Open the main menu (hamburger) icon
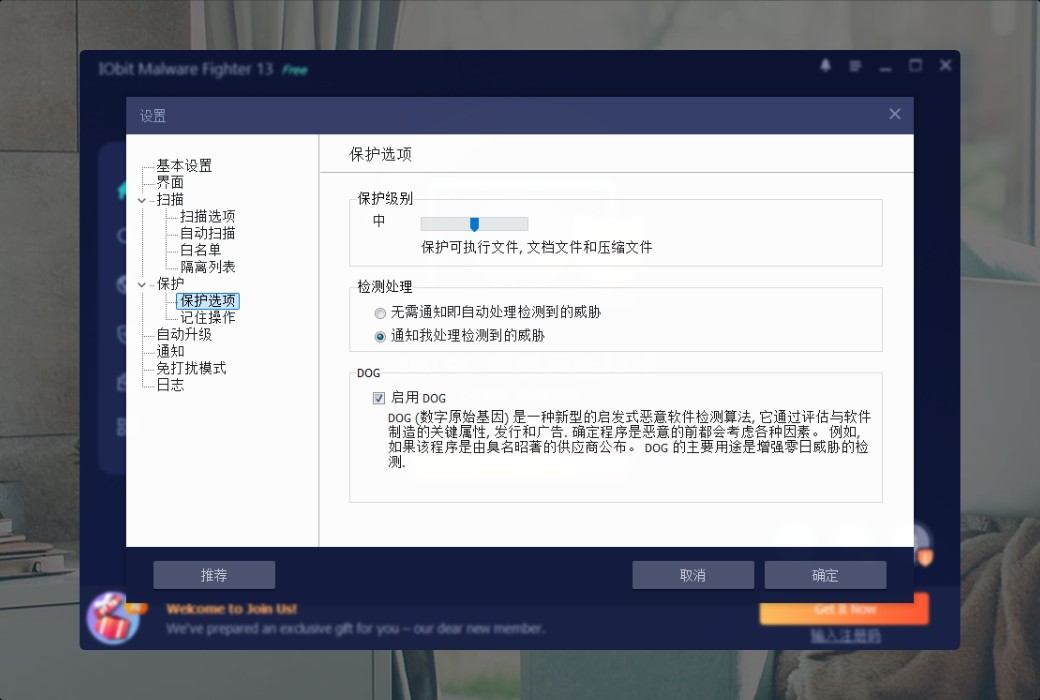Image resolution: width=1040 pixels, height=700 pixels. coord(854,65)
